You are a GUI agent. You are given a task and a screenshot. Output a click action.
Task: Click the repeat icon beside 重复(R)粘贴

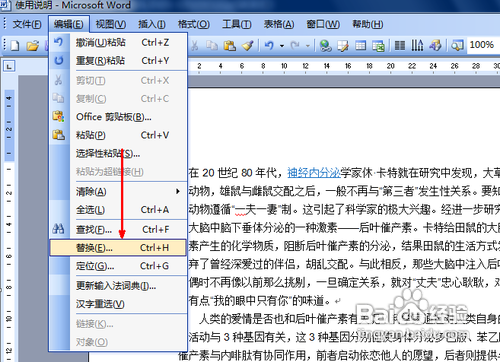point(59,61)
